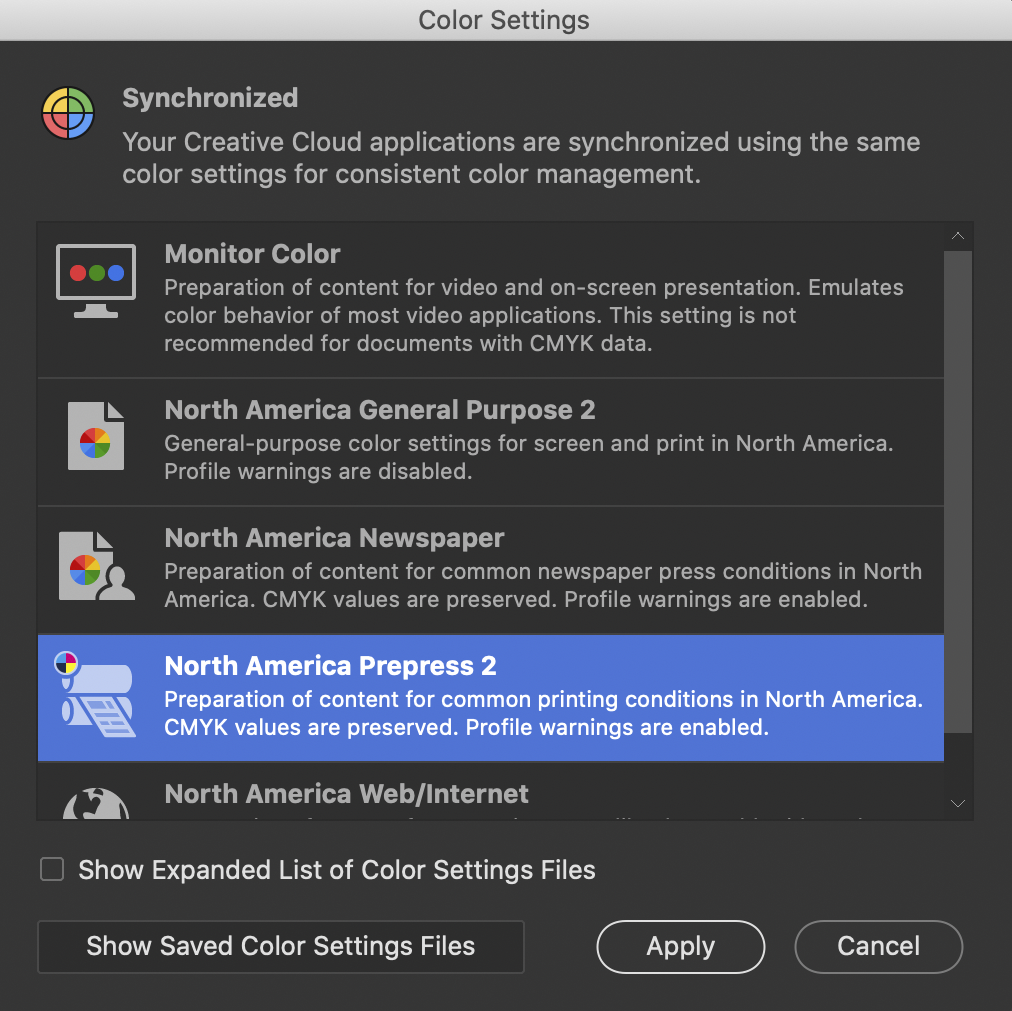Click the 'Show Expanded List of Color Settings Files' label
Screen dimensions: 1012x1011
[x=337, y=870]
